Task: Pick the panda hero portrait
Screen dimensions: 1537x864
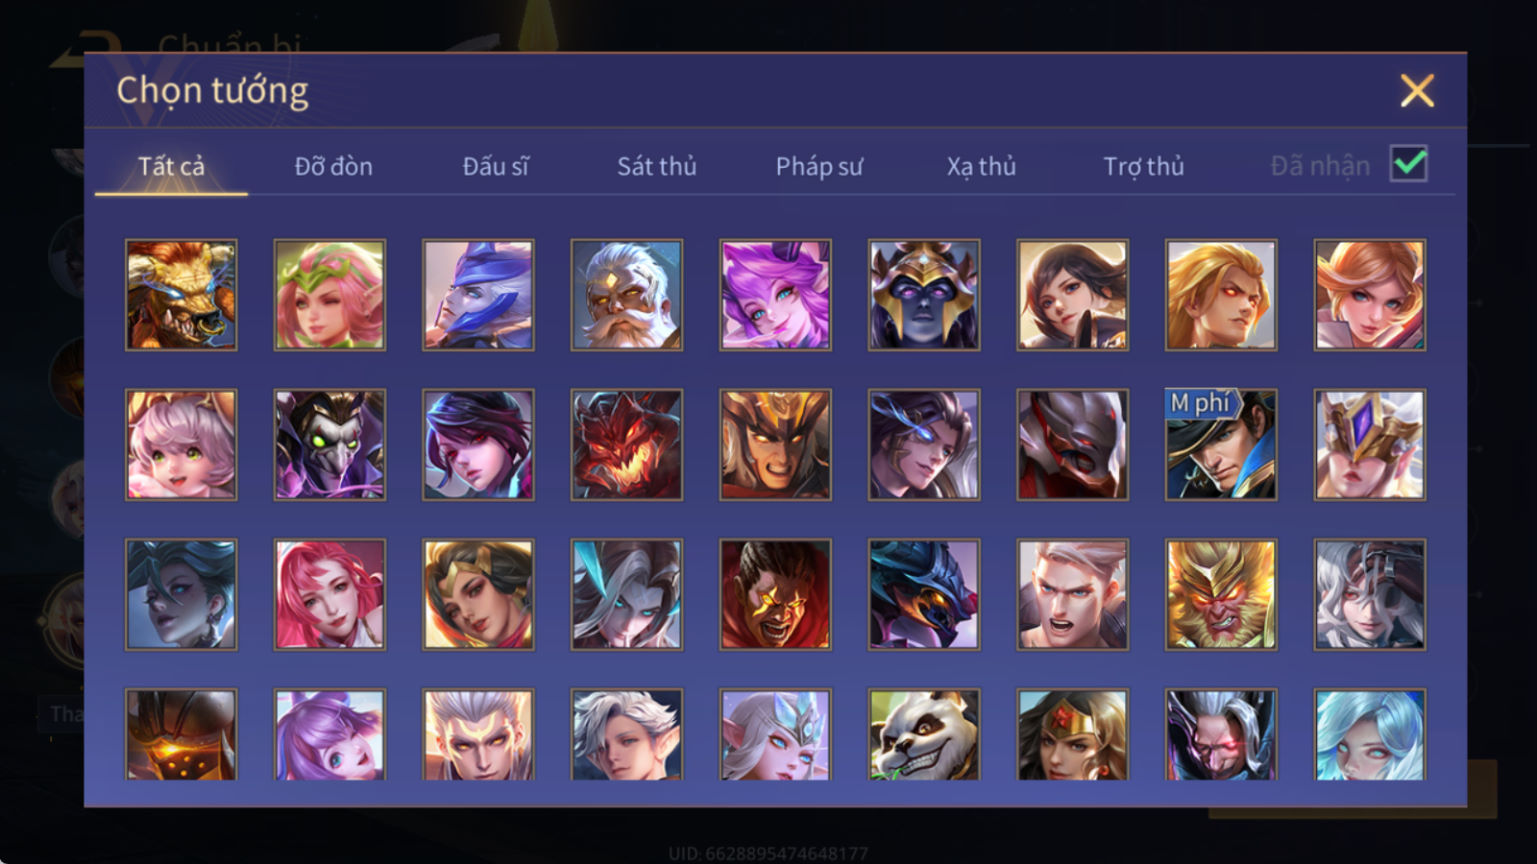Action: [924, 735]
